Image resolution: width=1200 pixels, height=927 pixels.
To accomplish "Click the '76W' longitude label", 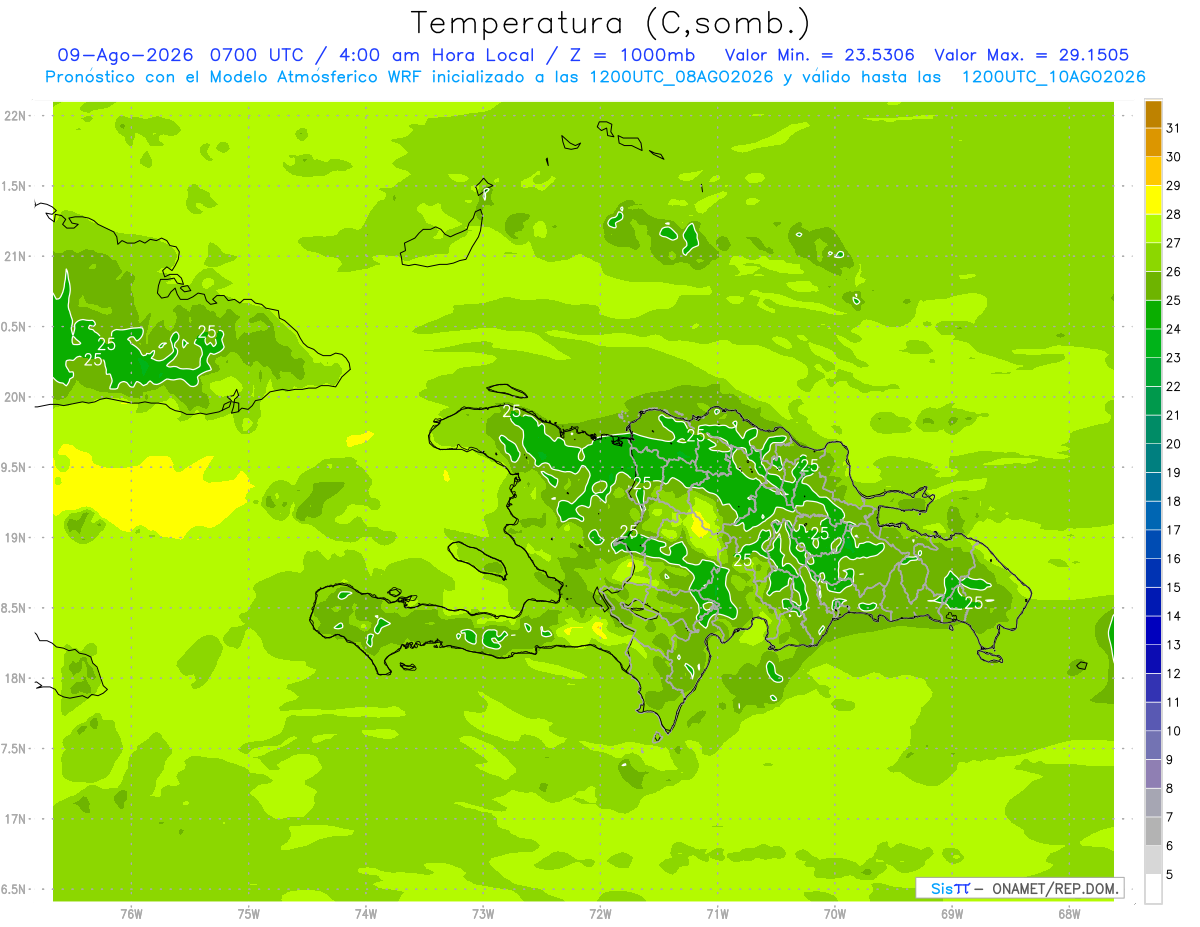I will [131, 914].
